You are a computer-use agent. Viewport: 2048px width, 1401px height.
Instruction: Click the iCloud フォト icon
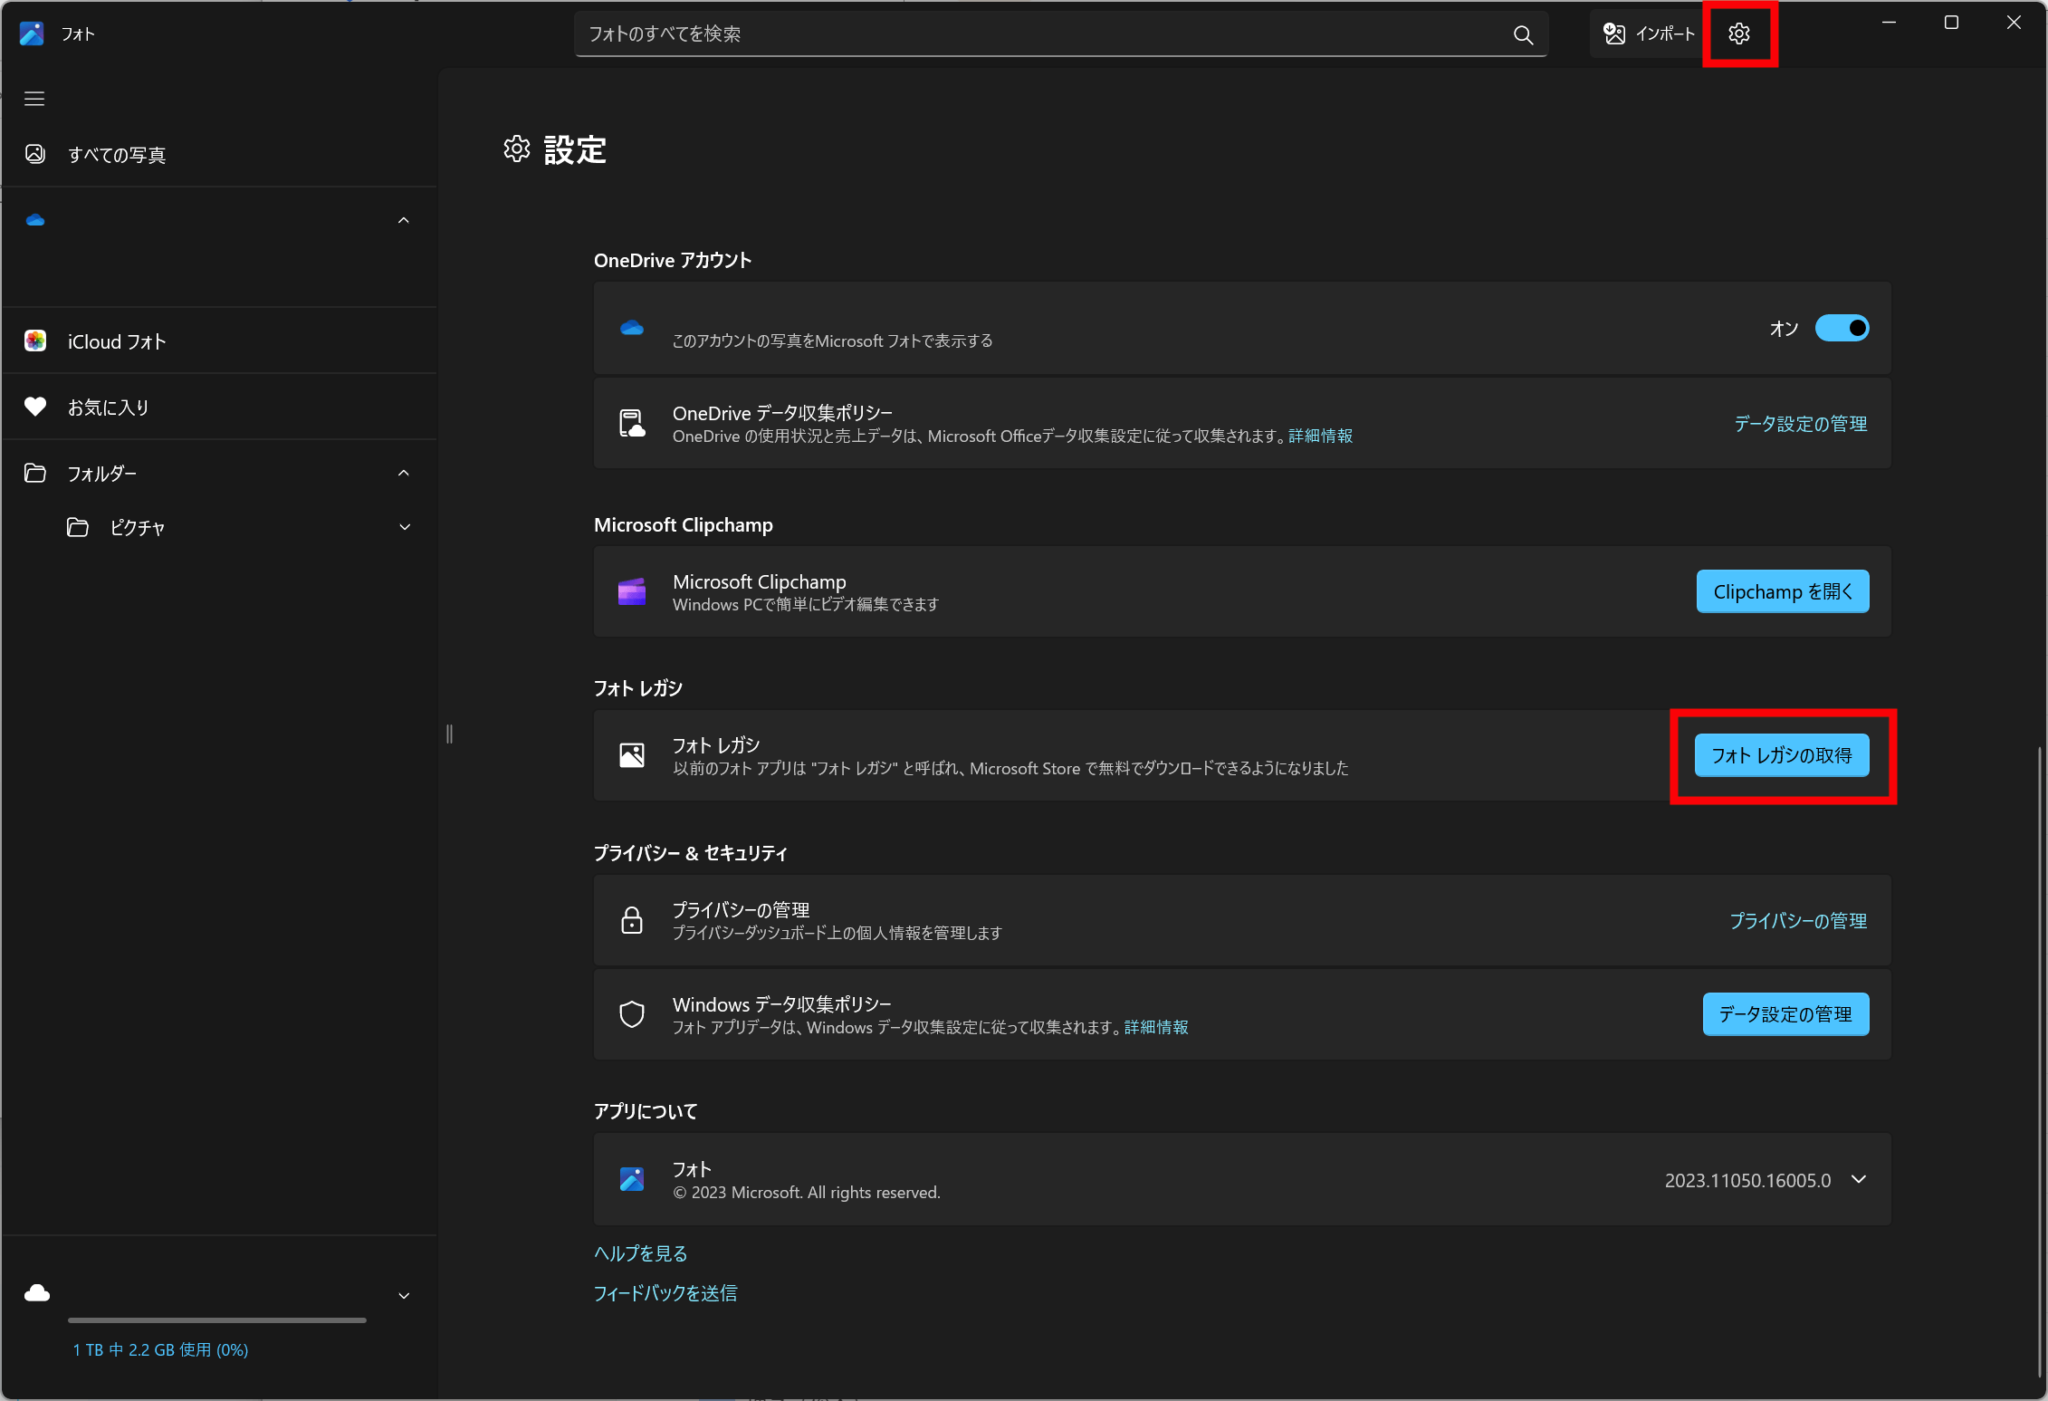[x=36, y=341]
